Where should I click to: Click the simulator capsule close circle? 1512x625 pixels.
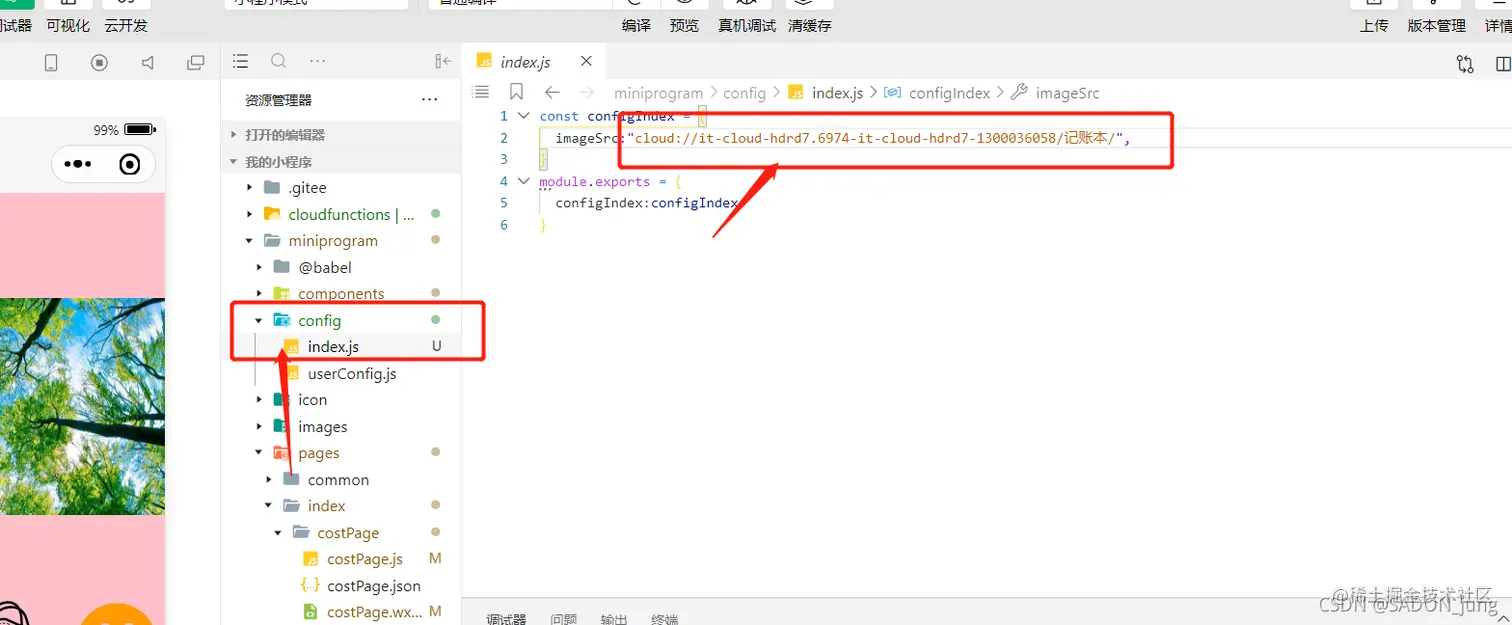(x=130, y=165)
